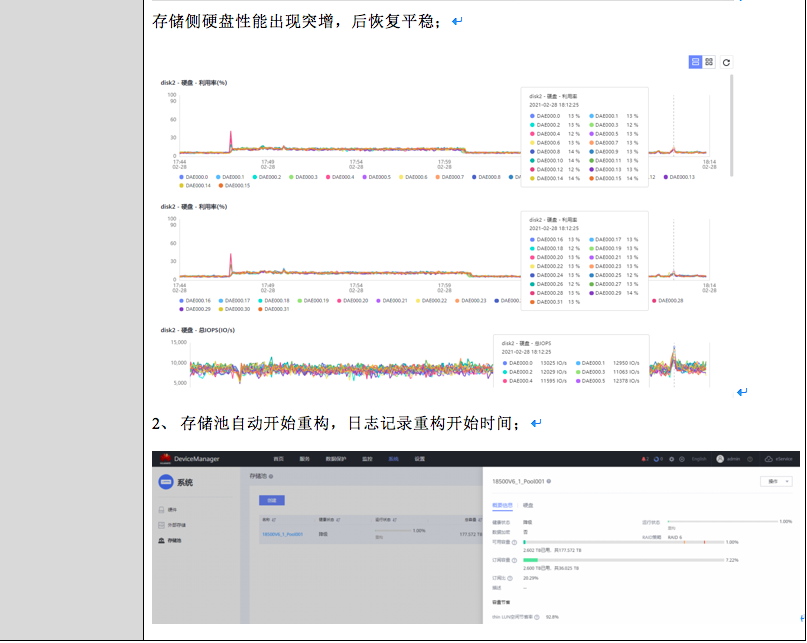The width and height of the screenshot is (807, 643).
Task: Click the blue 创建 button
Action: point(272,500)
